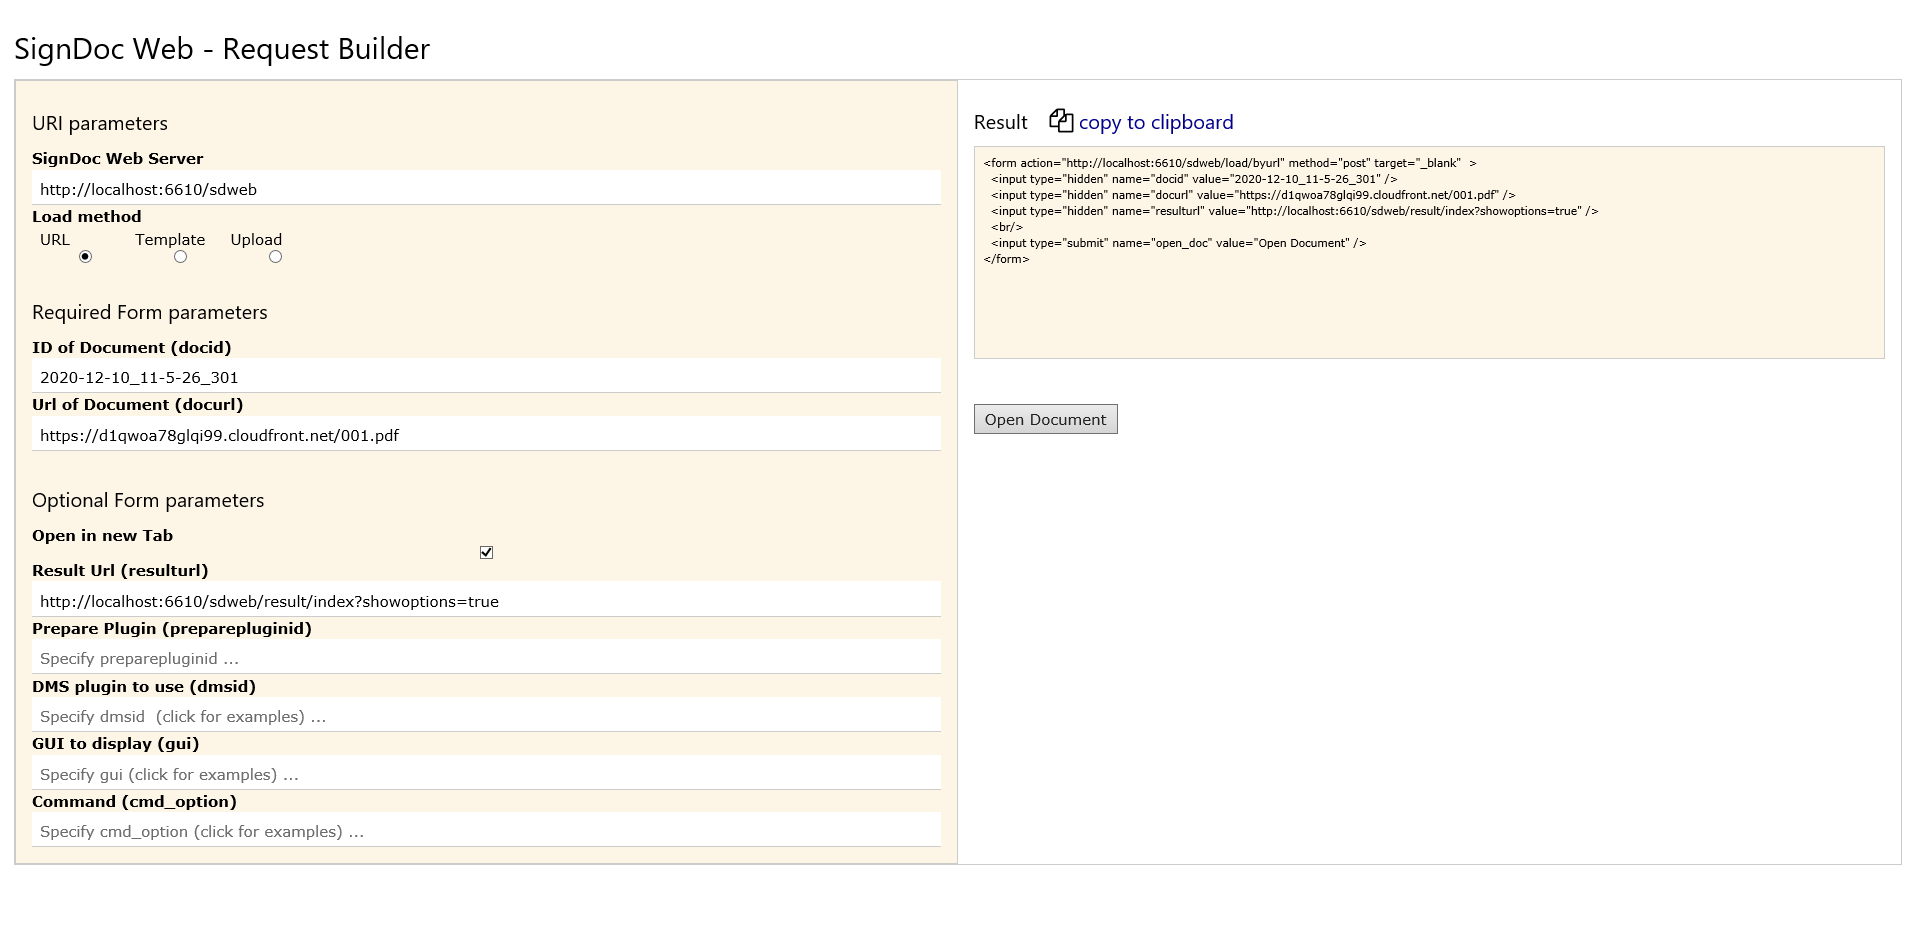Select the URL load method radio button
The width and height of the screenshot is (1916, 927).
(85, 257)
